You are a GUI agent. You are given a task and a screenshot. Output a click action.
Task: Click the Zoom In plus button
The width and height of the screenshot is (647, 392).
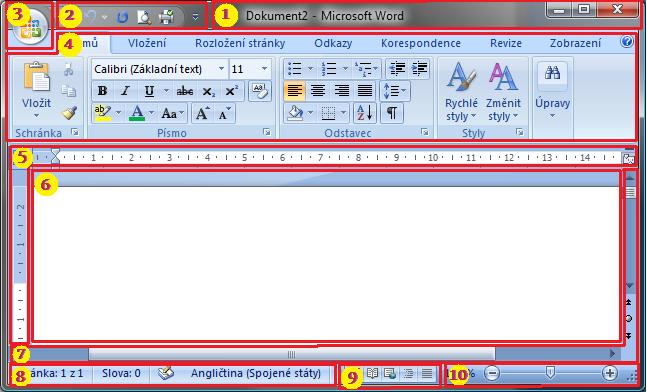point(609,373)
